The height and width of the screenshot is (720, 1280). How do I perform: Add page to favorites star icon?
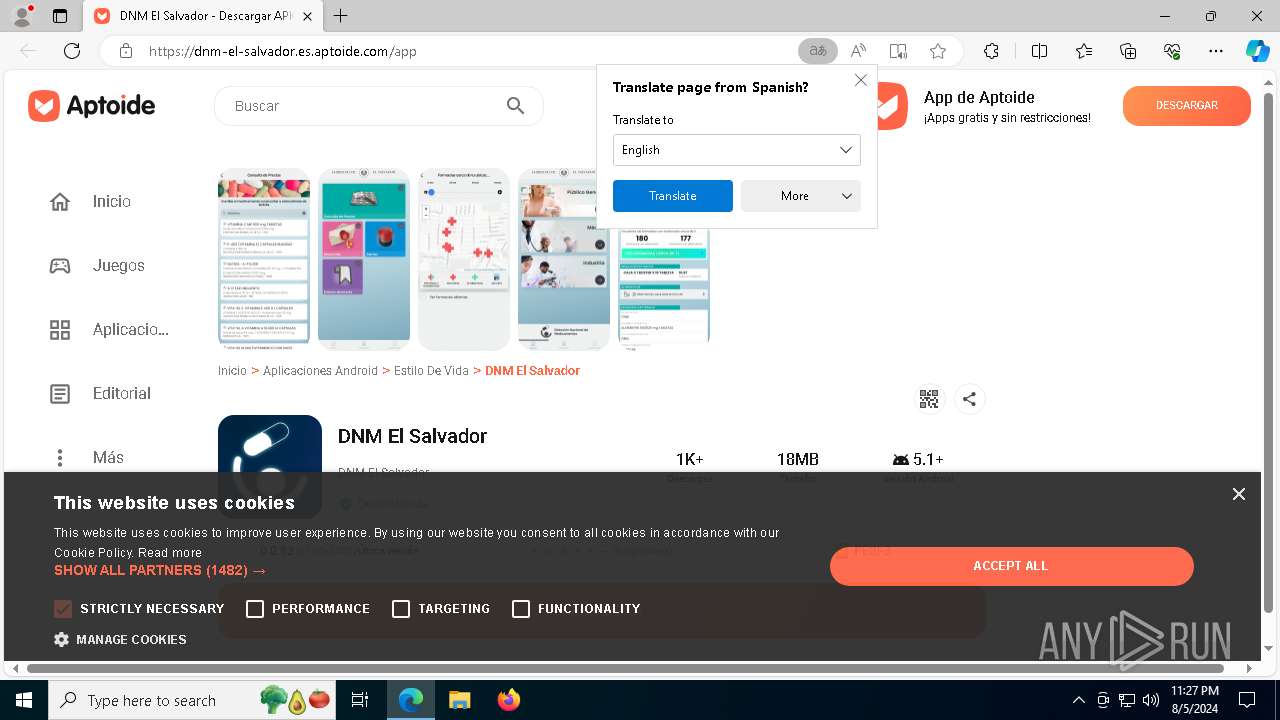pos(938,51)
